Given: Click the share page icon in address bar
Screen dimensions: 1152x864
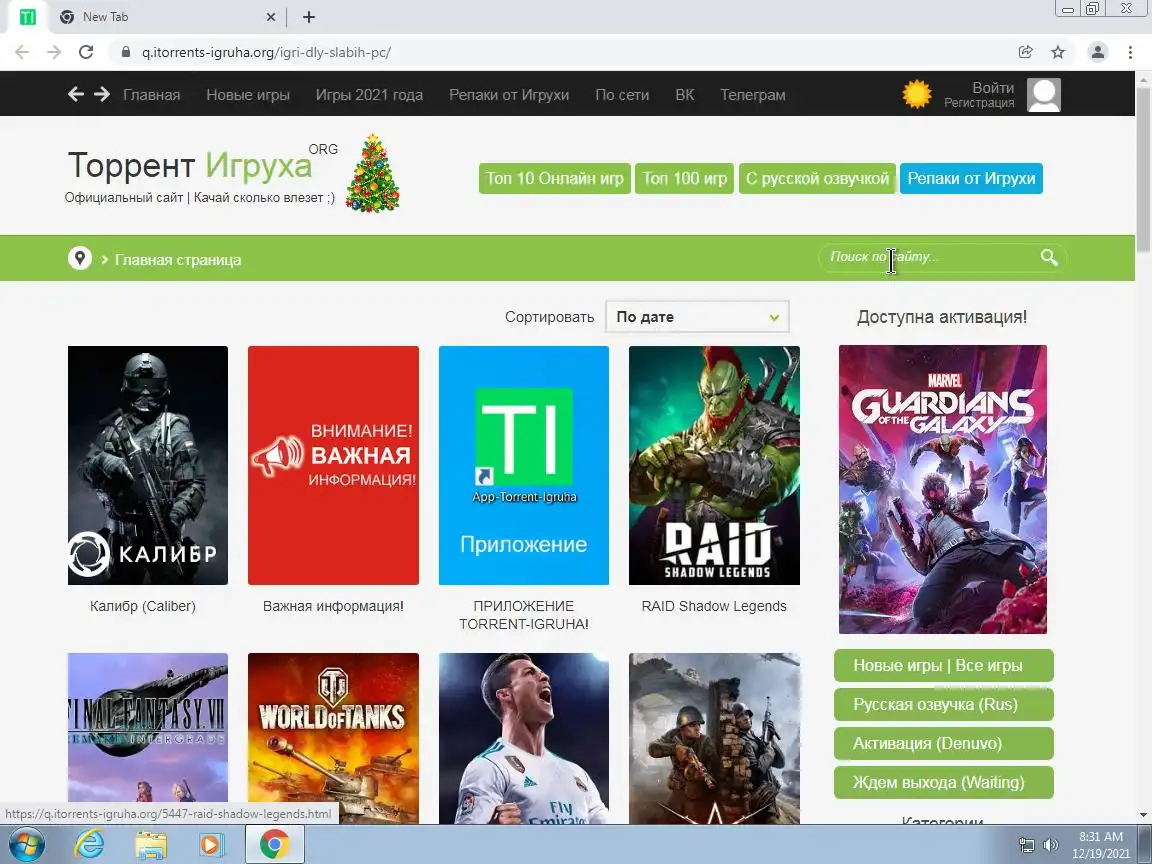Looking at the screenshot, I should [1026, 52].
